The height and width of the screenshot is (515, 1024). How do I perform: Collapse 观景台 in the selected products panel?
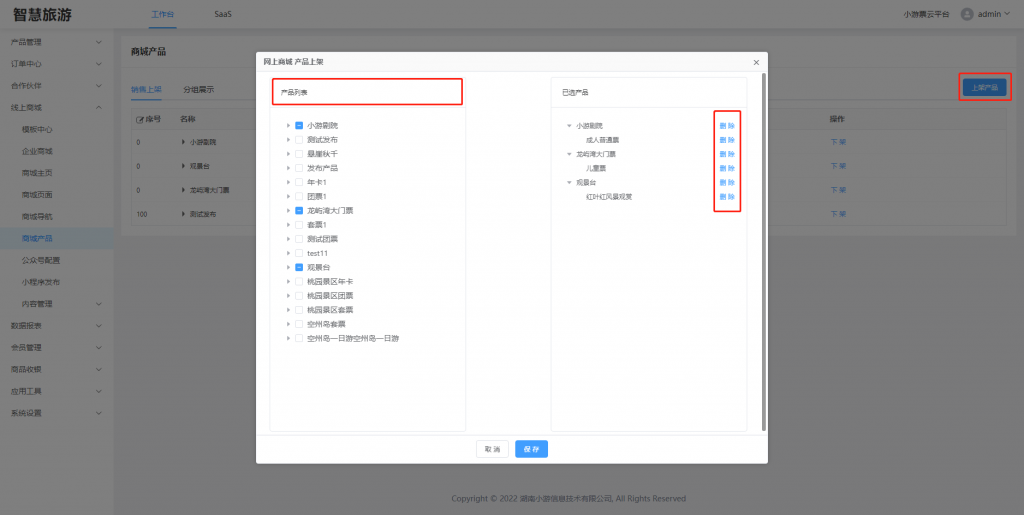[x=569, y=183]
